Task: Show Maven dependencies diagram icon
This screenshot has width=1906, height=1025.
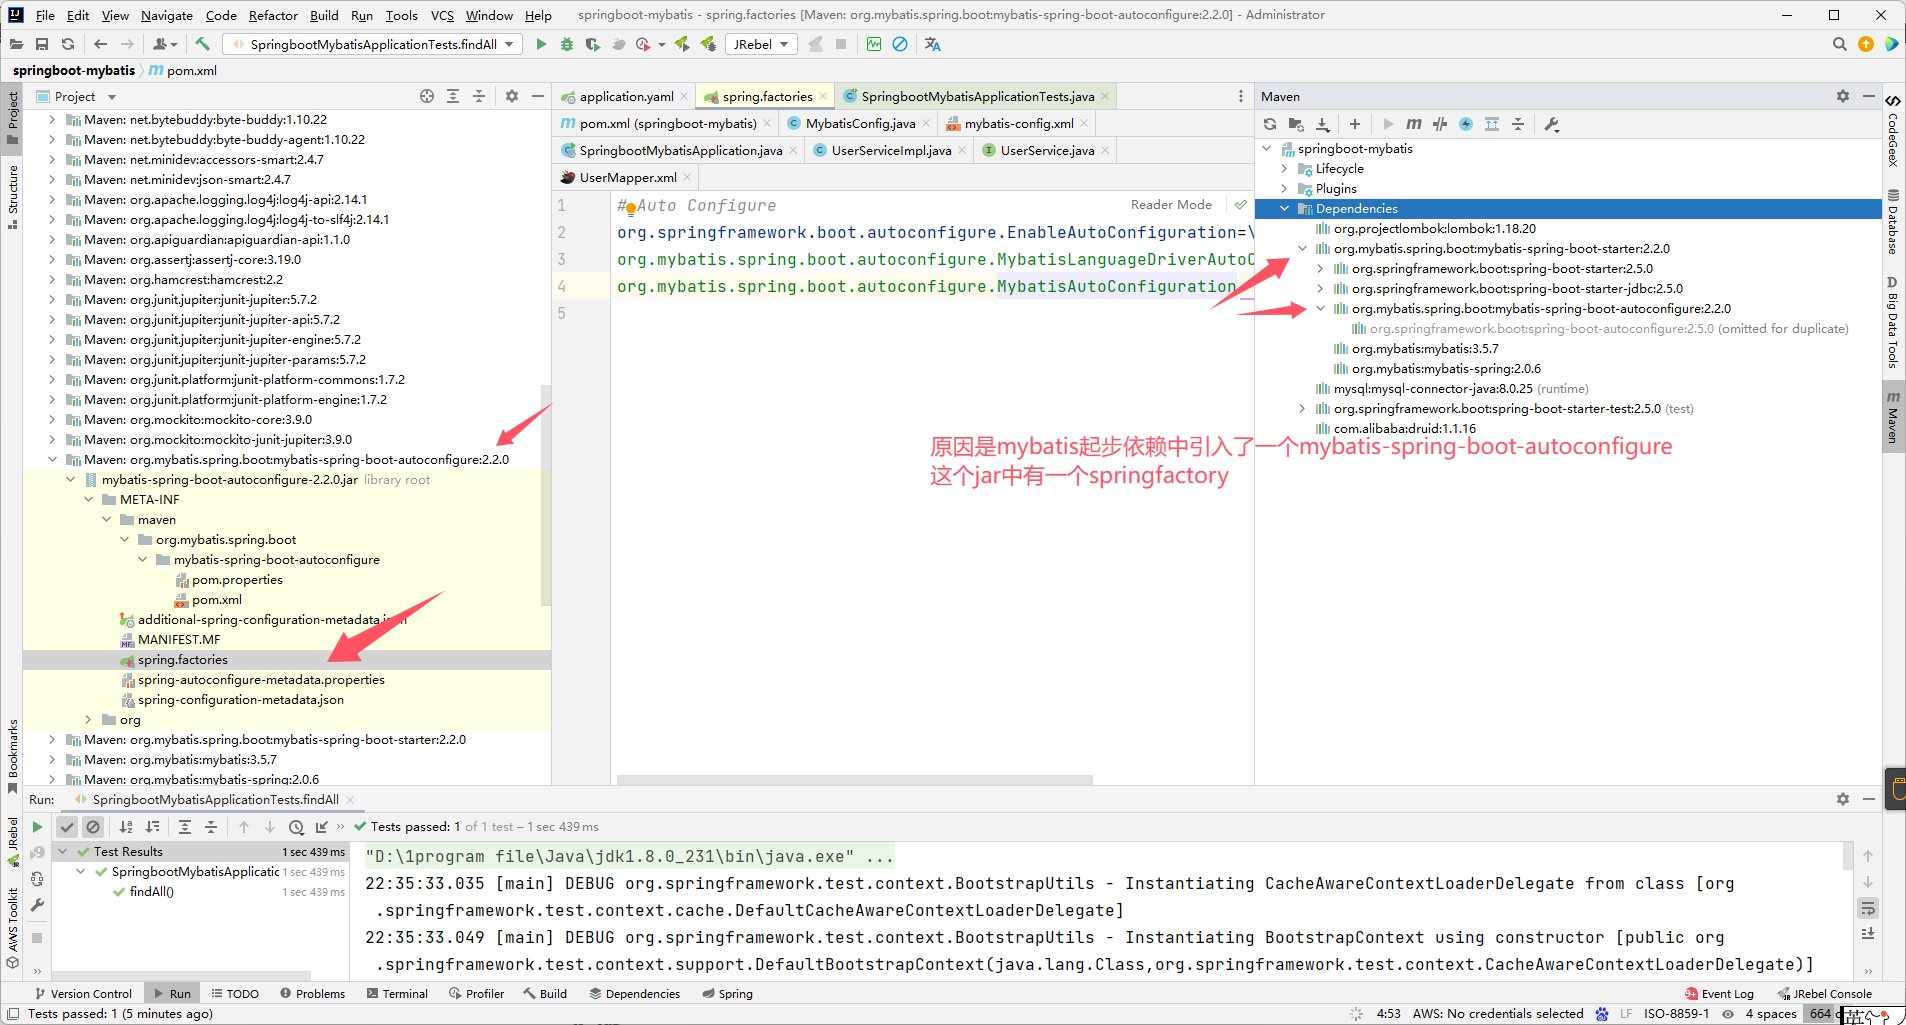Action: tap(1492, 124)
